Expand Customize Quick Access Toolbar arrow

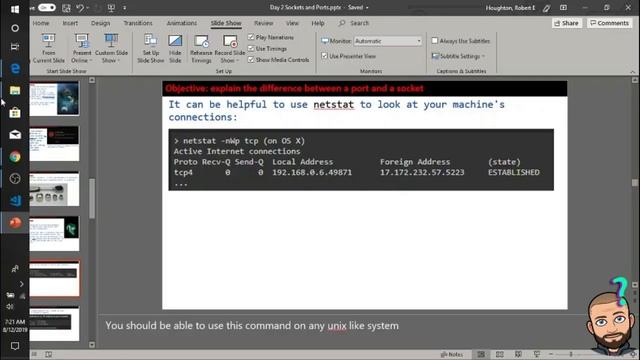[x=124, y=8]
